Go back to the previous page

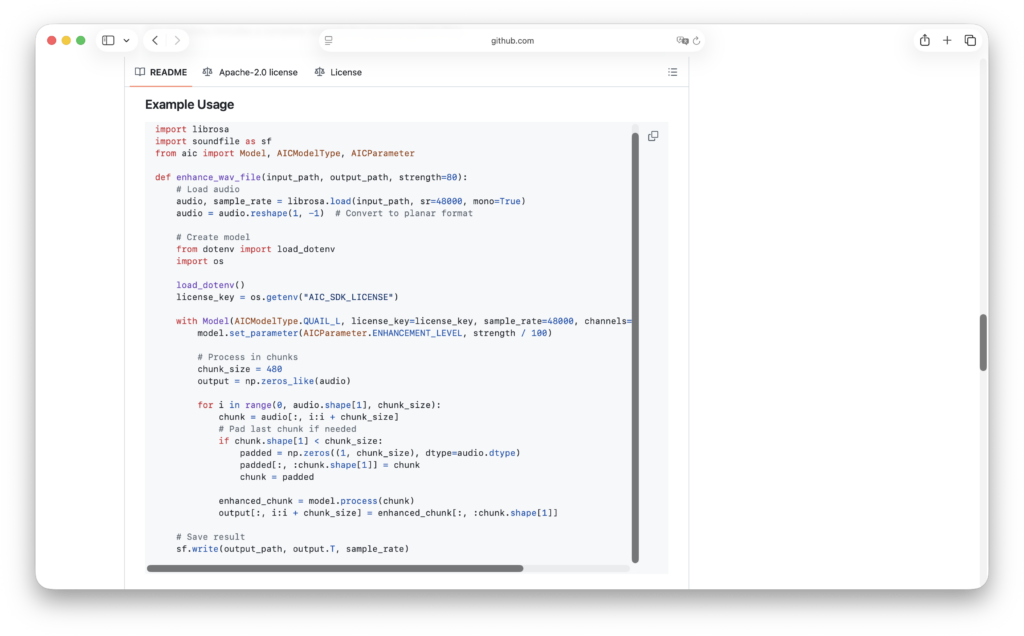[x=155, y=40]
